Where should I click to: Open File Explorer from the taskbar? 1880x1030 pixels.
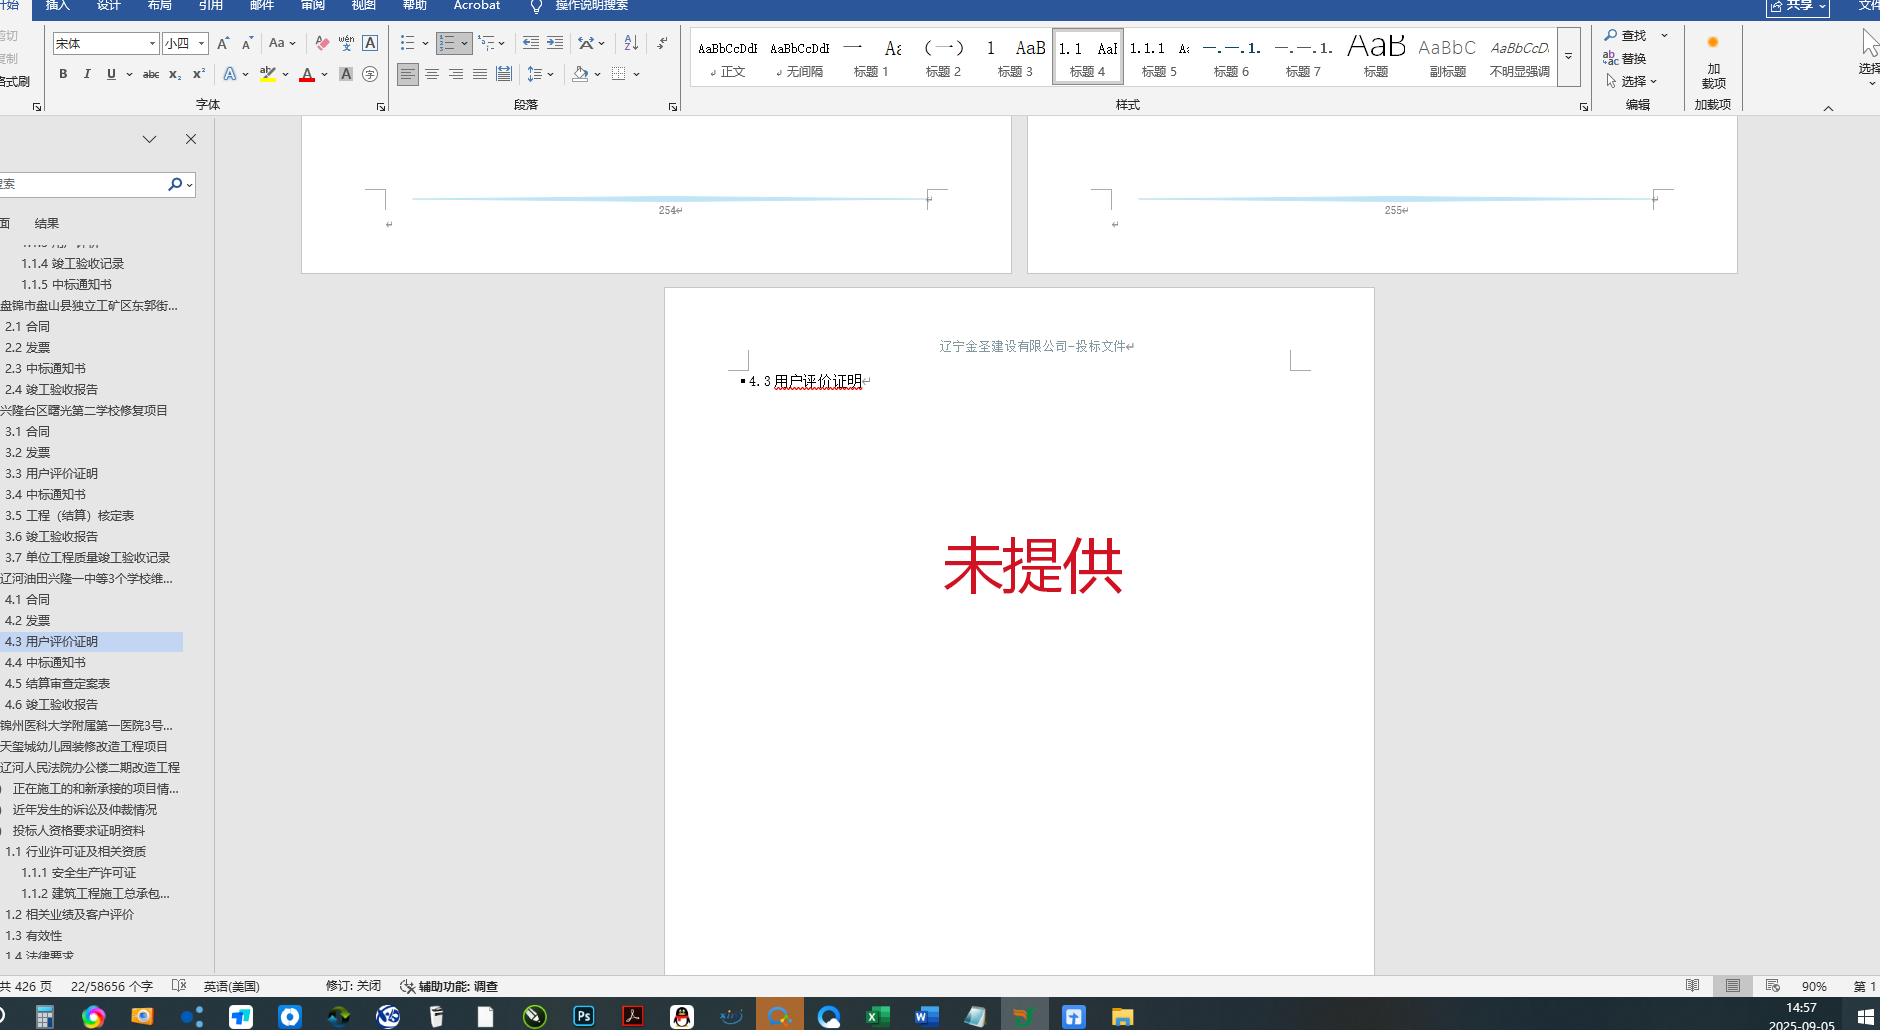1122,1016
